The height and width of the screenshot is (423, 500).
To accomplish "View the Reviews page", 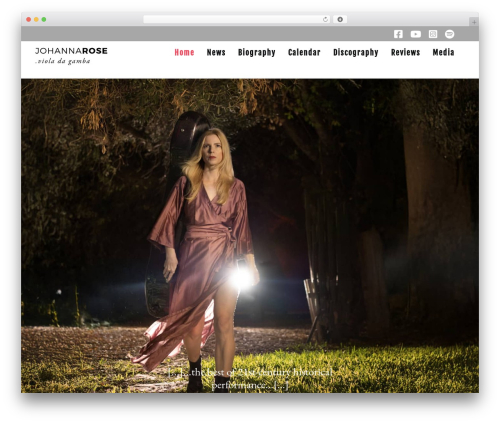I will (405, 52).
